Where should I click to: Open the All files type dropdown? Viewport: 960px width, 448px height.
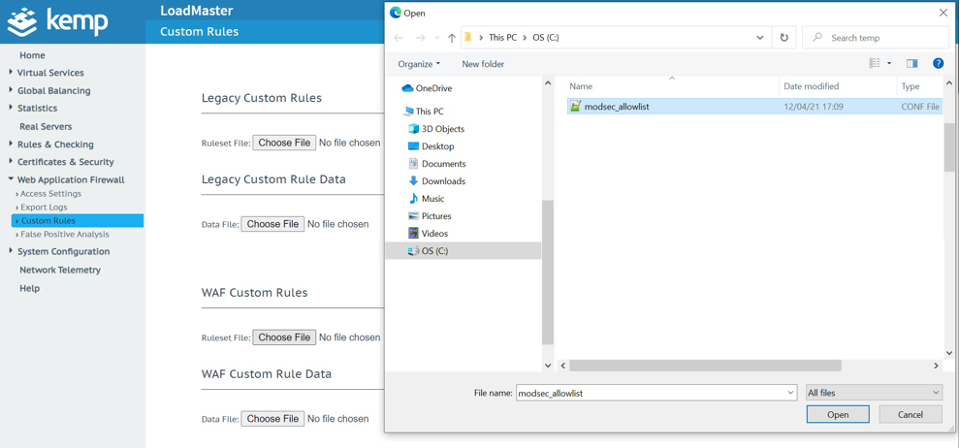(x=873, y=393)
